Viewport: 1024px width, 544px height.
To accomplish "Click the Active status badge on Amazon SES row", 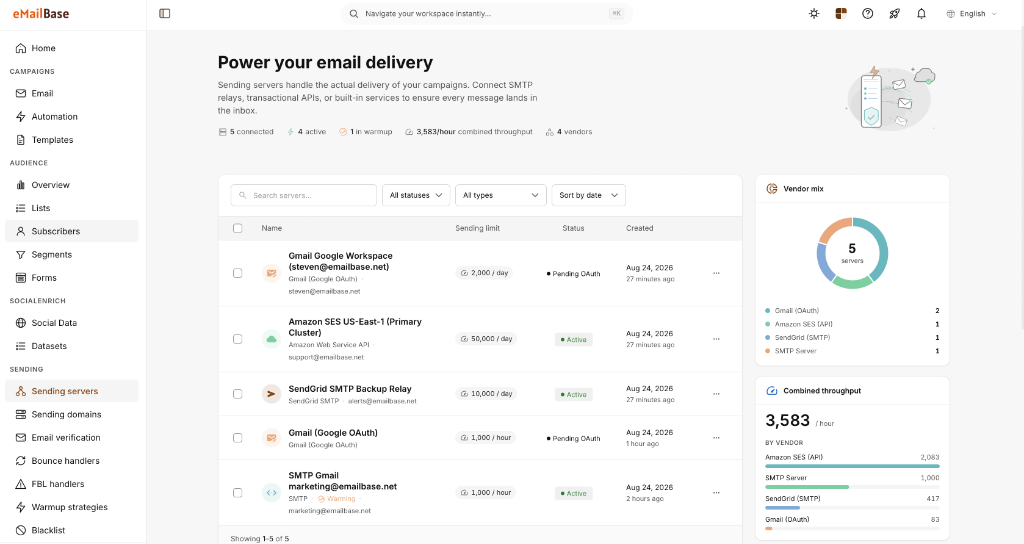I will pyautogui.click(x=573, y=340).
